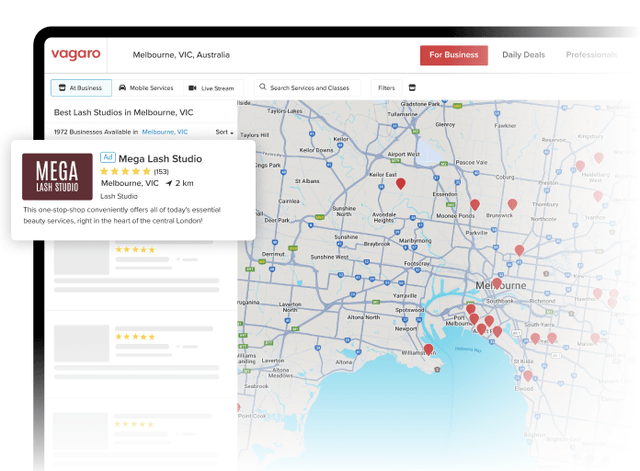Open the Mega Lash Studio listing title

(160, 159)
